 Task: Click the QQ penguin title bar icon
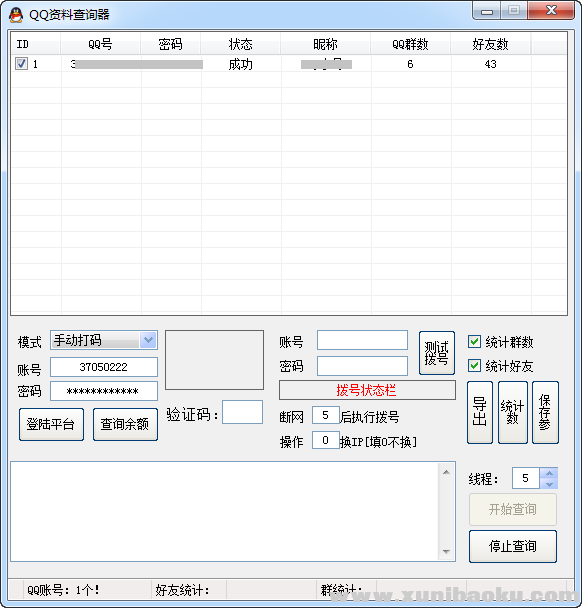click(x=16, y=15)
